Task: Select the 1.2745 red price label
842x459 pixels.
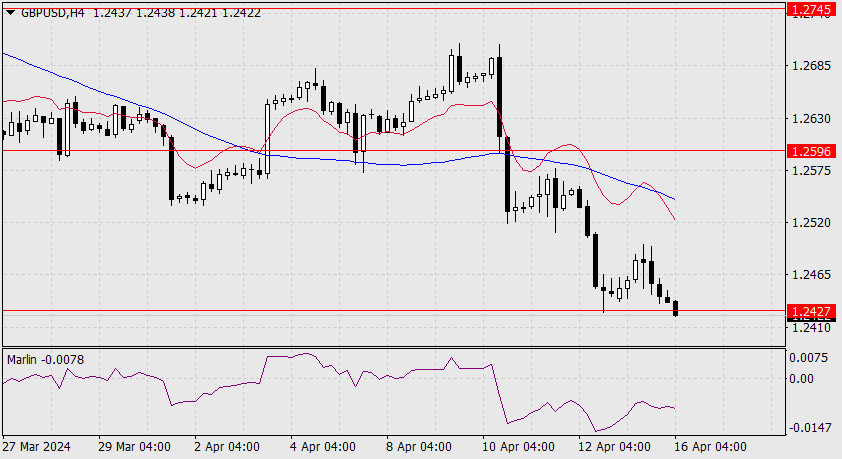Action: click(x=811, y=9)
